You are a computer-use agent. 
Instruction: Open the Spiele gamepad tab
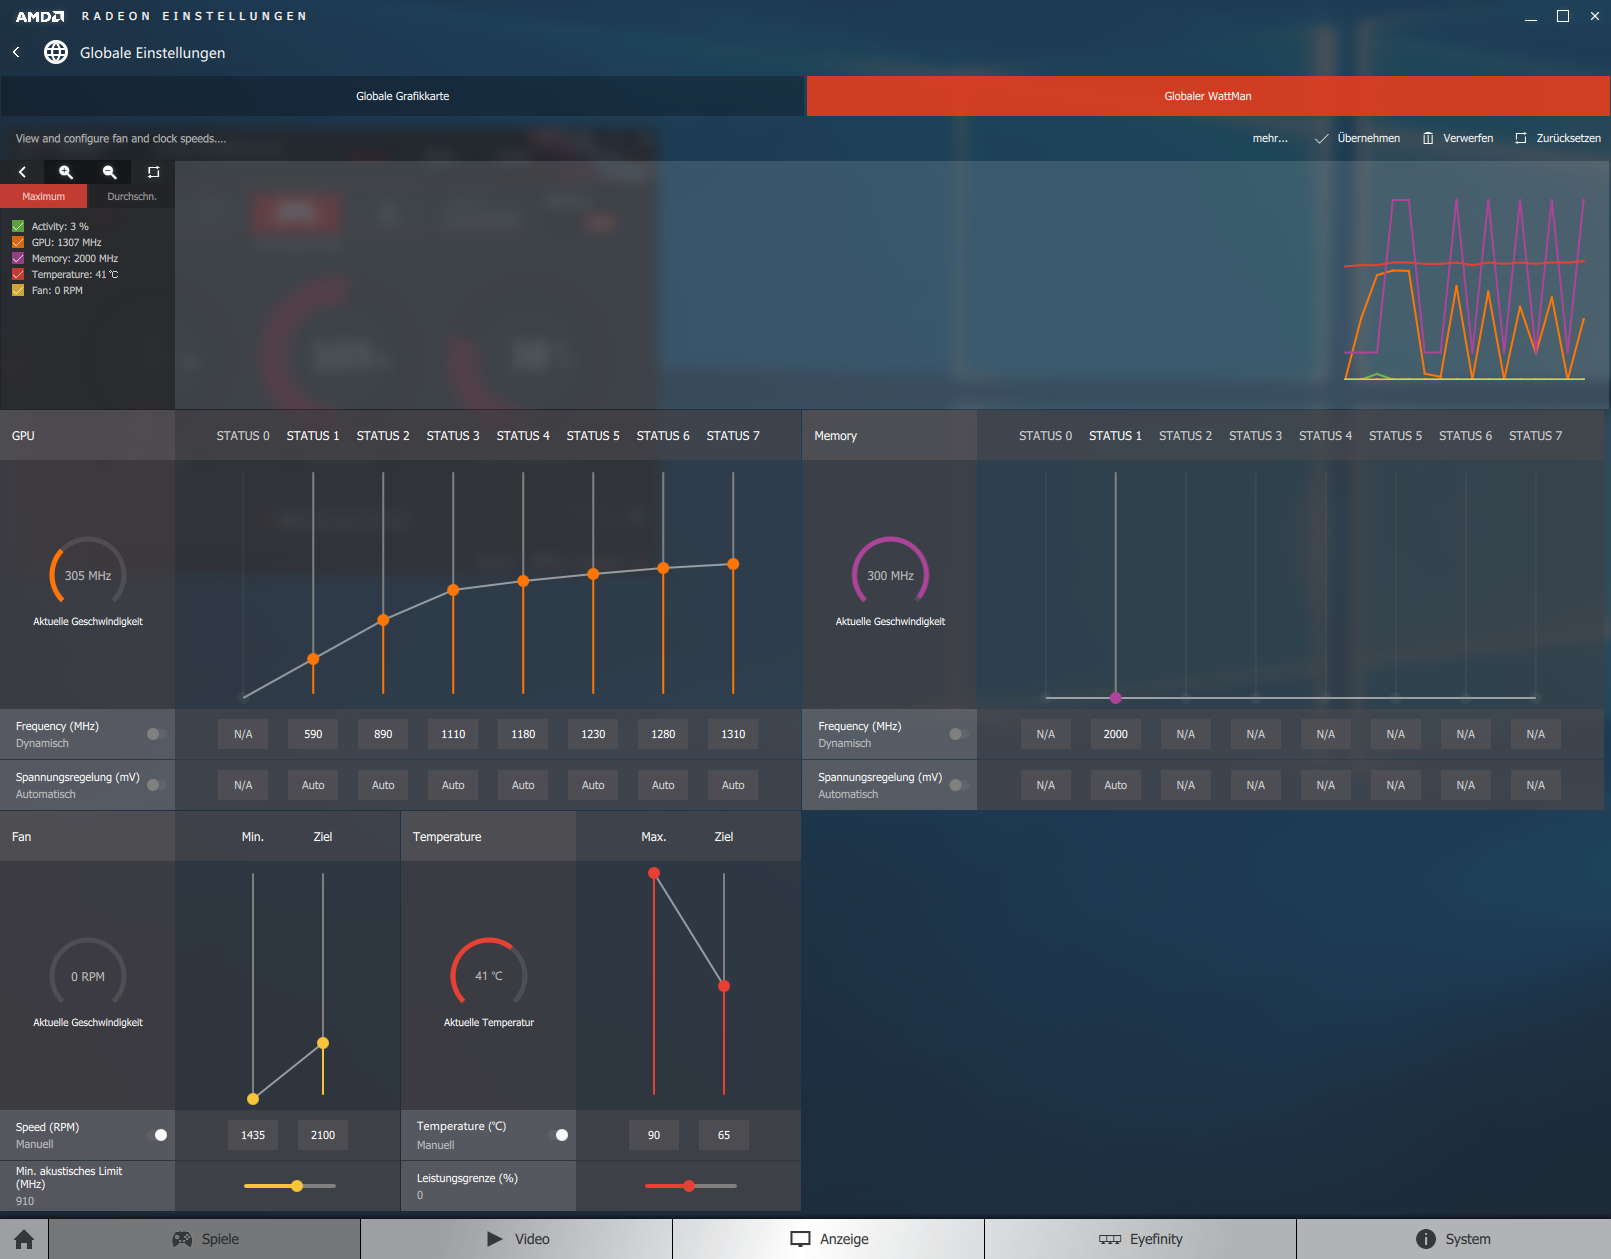click(205, 1239)
